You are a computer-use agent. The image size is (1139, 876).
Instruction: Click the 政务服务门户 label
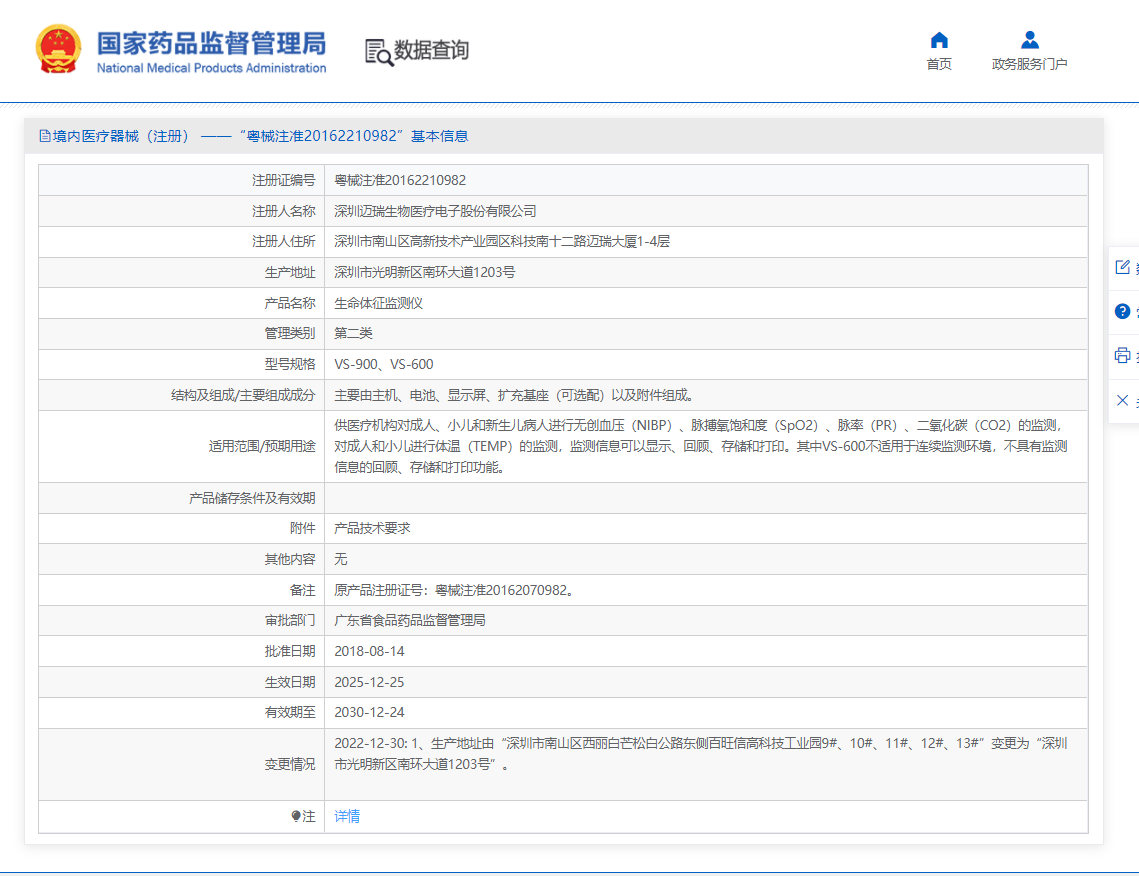pyautogui.click(x=1029, y=64)
